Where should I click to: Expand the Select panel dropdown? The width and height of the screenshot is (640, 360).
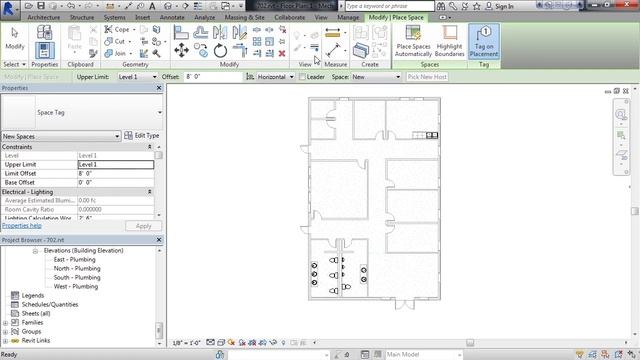tap(15, 64)
